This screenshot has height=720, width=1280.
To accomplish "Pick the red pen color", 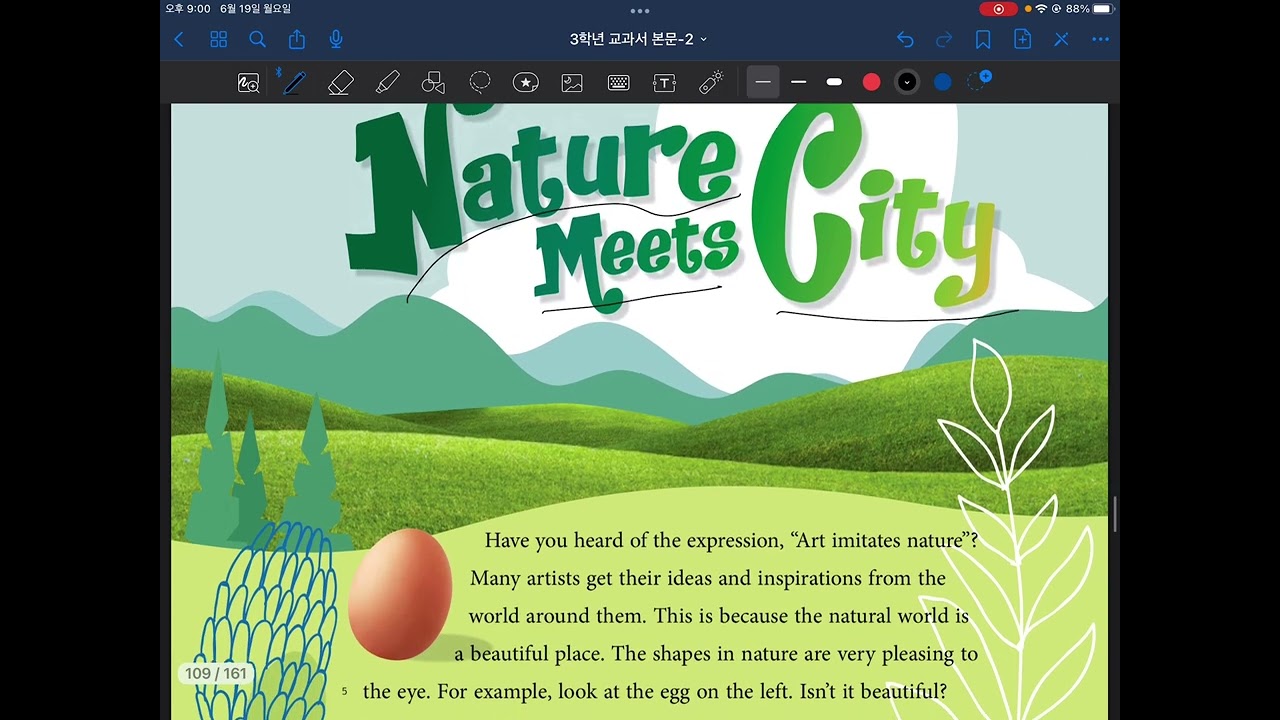I will click(x=871, y=82).
